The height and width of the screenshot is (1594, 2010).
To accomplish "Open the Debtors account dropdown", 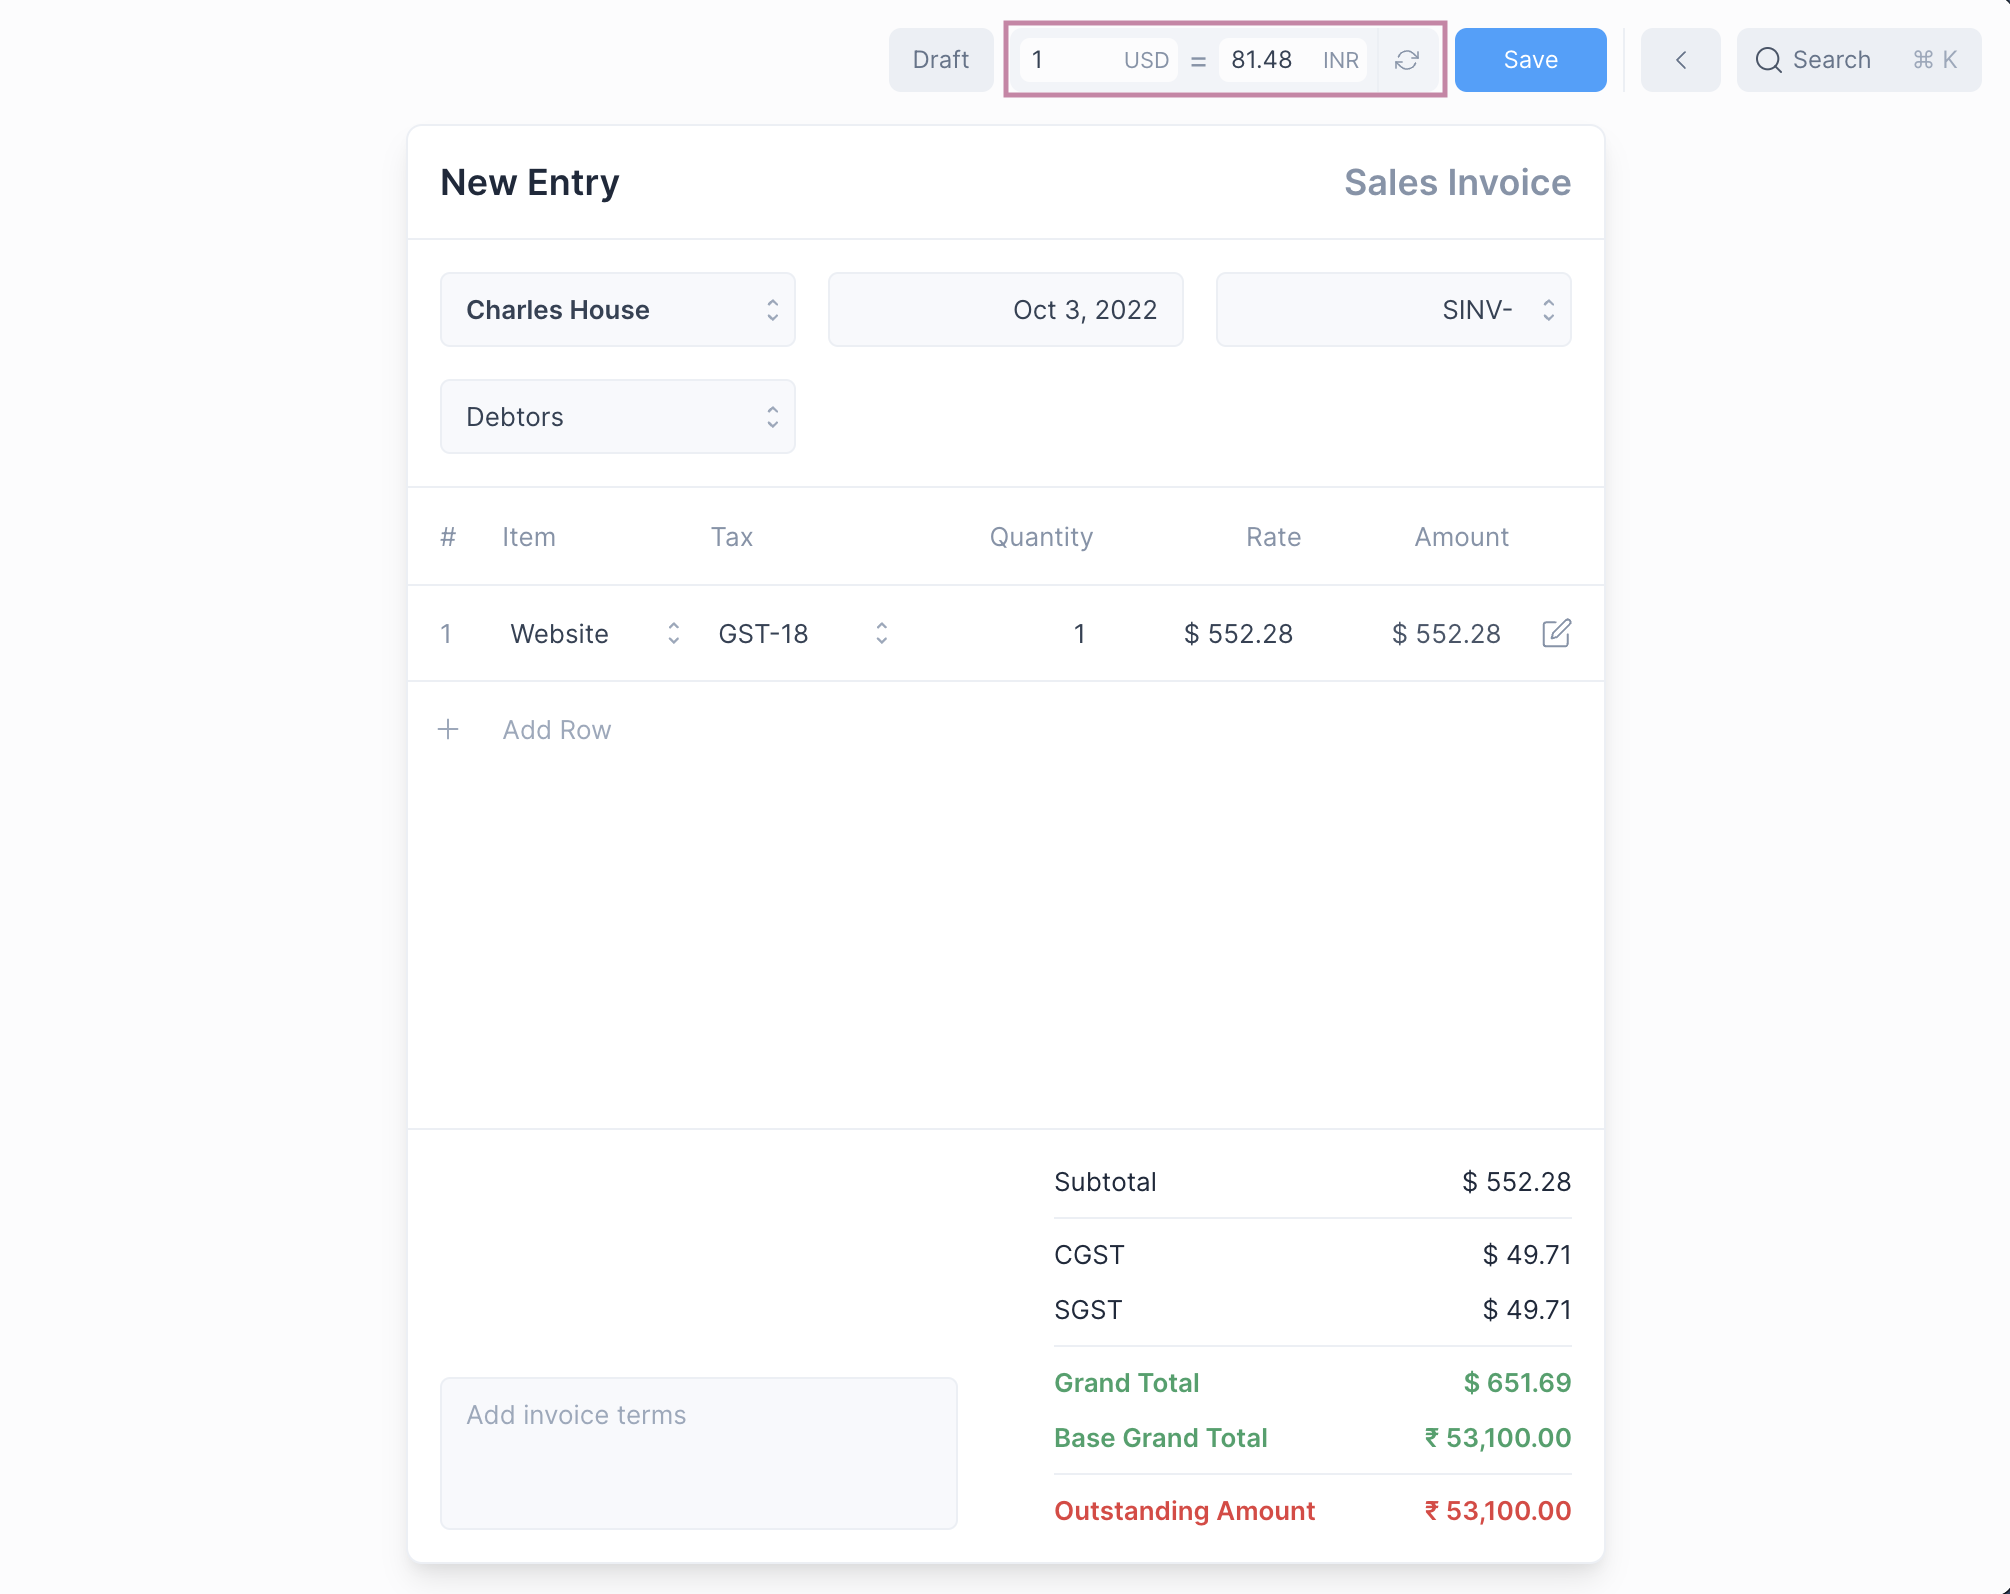I will click(617, 417).
